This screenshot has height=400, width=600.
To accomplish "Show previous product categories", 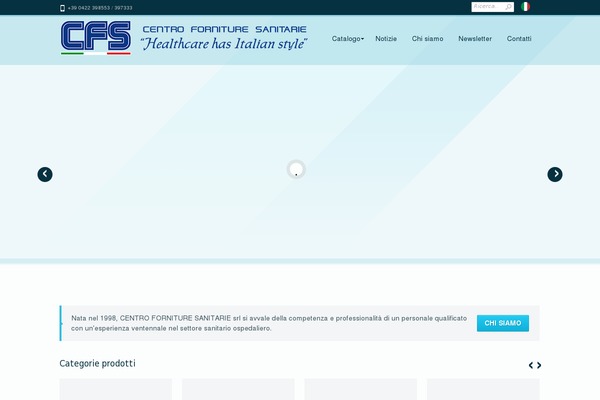I will (531, 365).
